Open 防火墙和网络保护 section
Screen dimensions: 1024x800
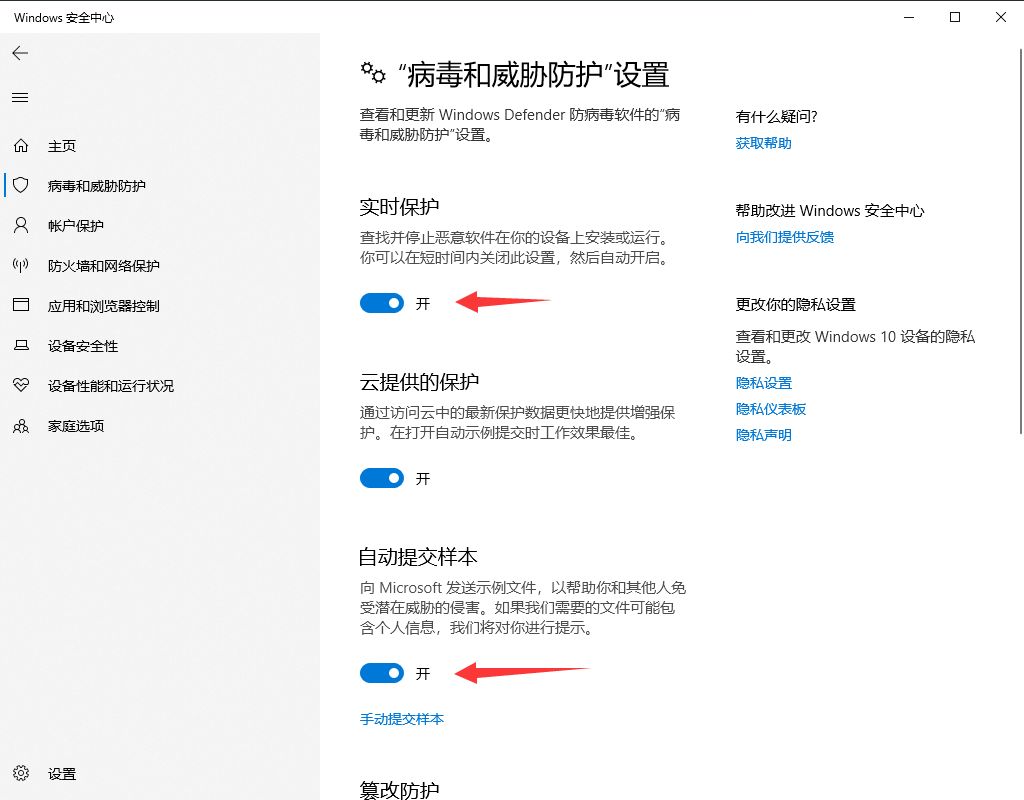tap(104, 266)
